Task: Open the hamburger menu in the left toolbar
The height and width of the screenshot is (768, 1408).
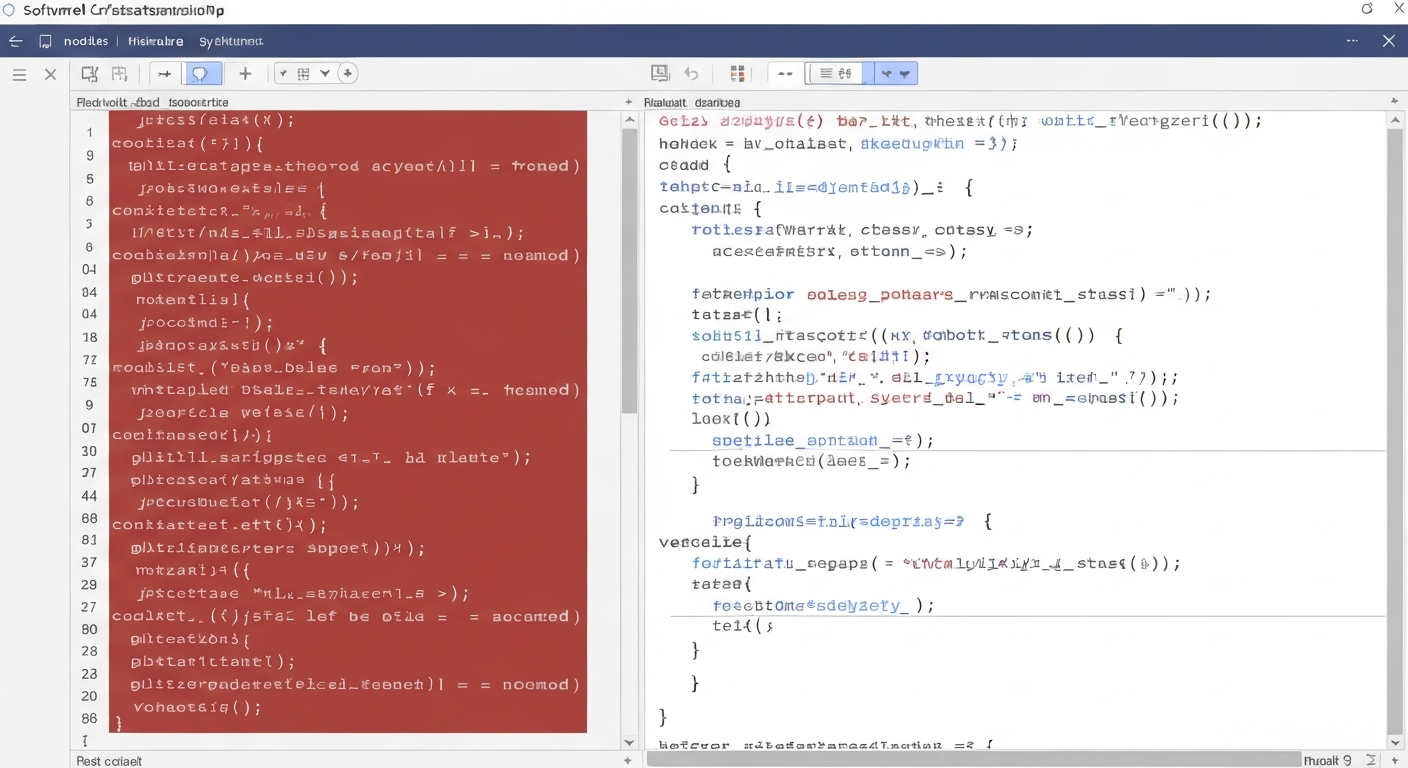Action: point(19,74)
